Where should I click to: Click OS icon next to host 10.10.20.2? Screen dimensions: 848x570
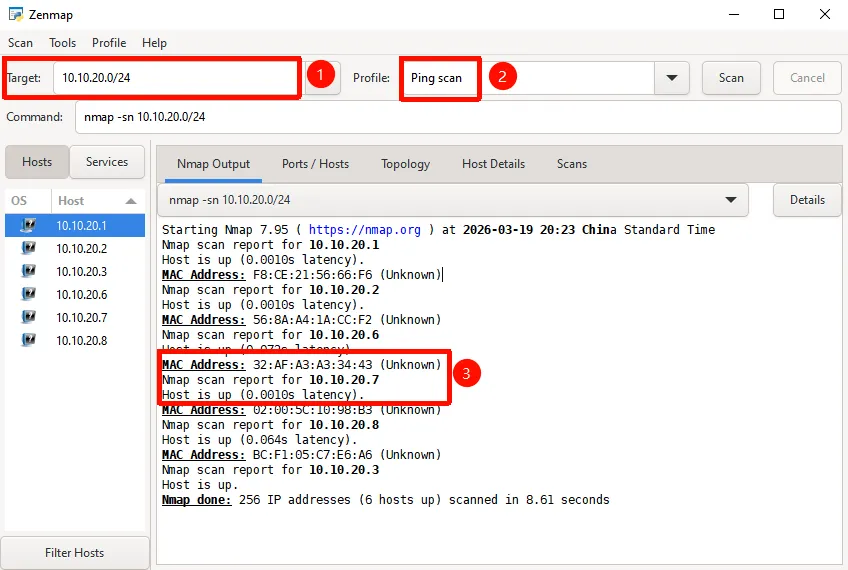click(x=28, y=248)
